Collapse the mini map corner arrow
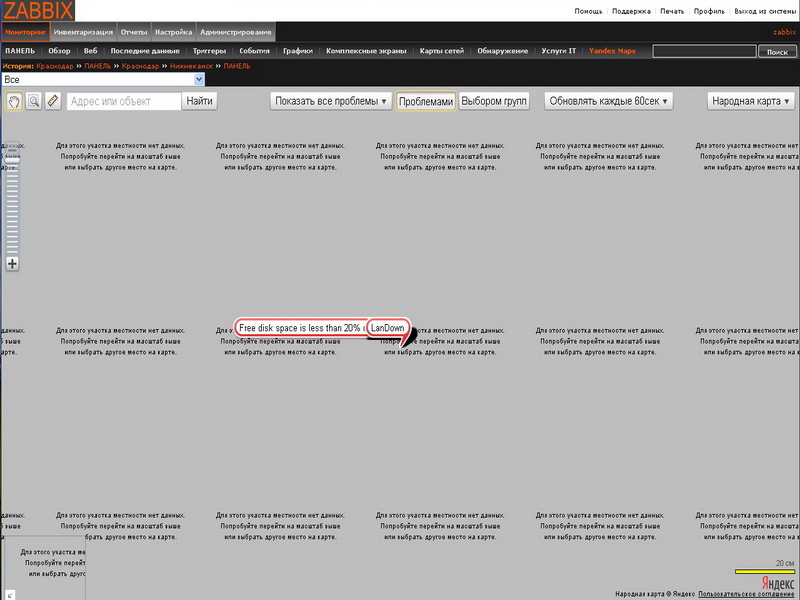 9,594
